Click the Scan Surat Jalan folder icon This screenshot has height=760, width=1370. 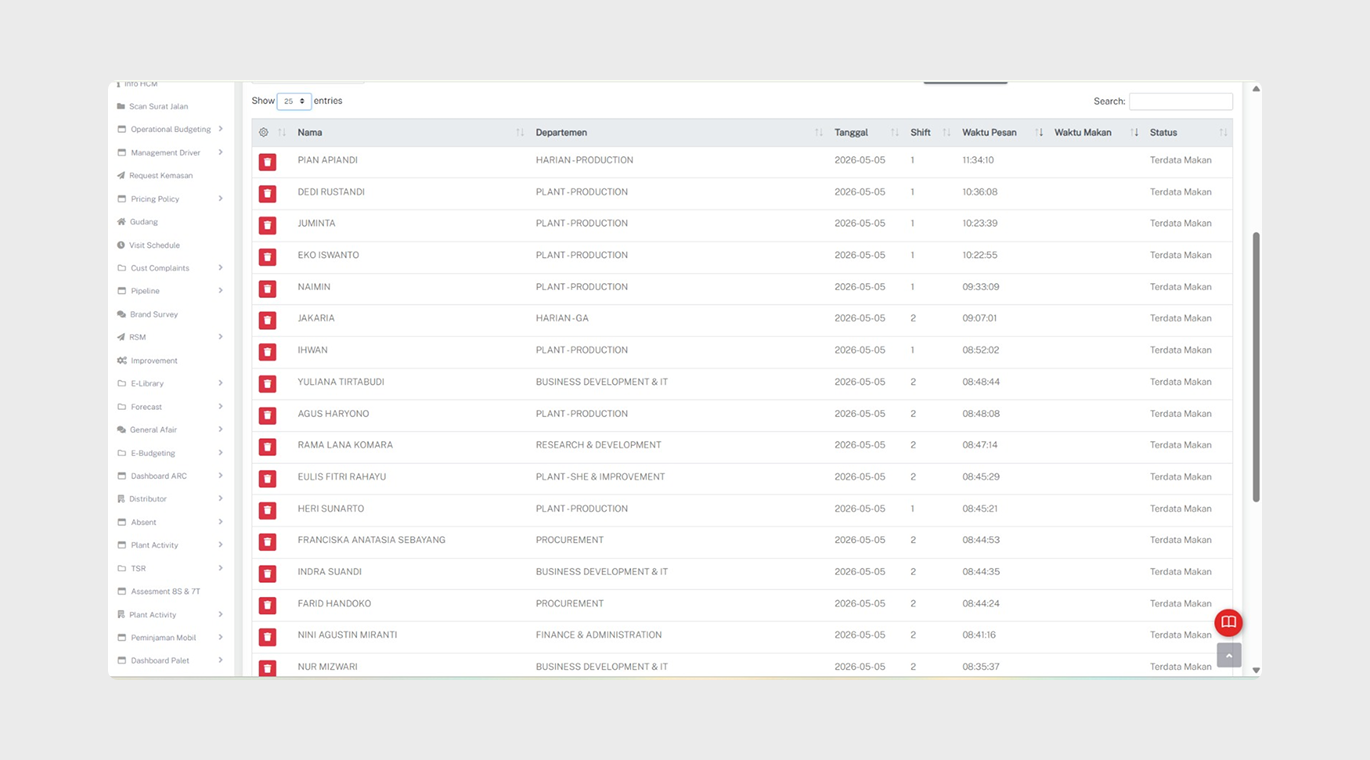(x=121, y=106)
